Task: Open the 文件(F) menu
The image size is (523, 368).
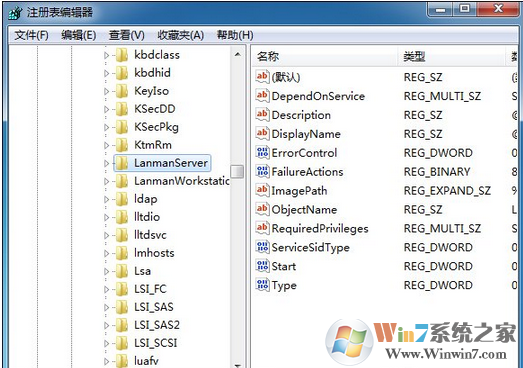Action: coord(31,35)
